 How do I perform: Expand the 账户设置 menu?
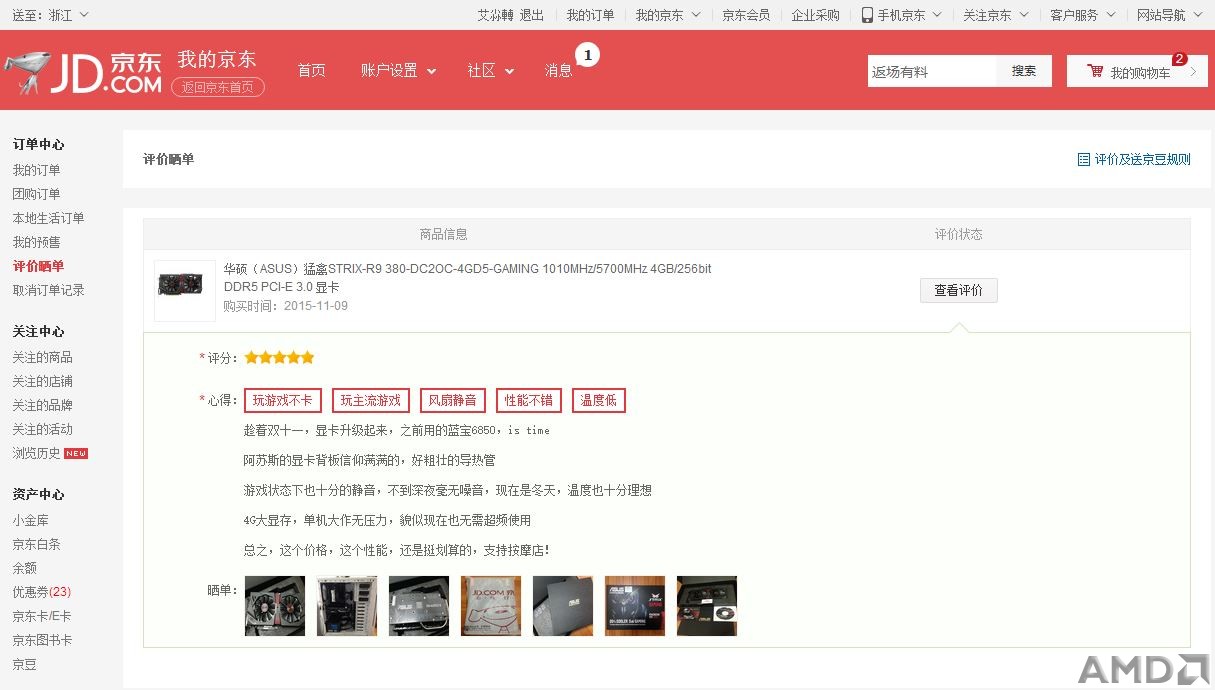(x=399, y=71)
